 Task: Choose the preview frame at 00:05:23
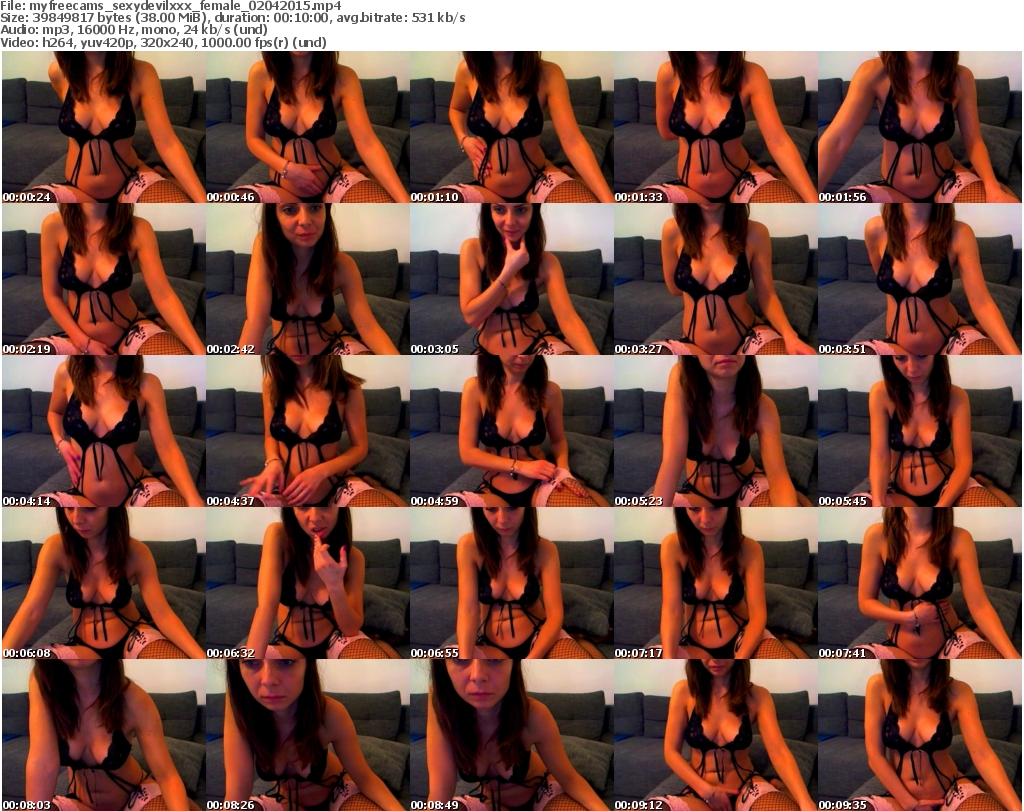[x=716, y=432]
